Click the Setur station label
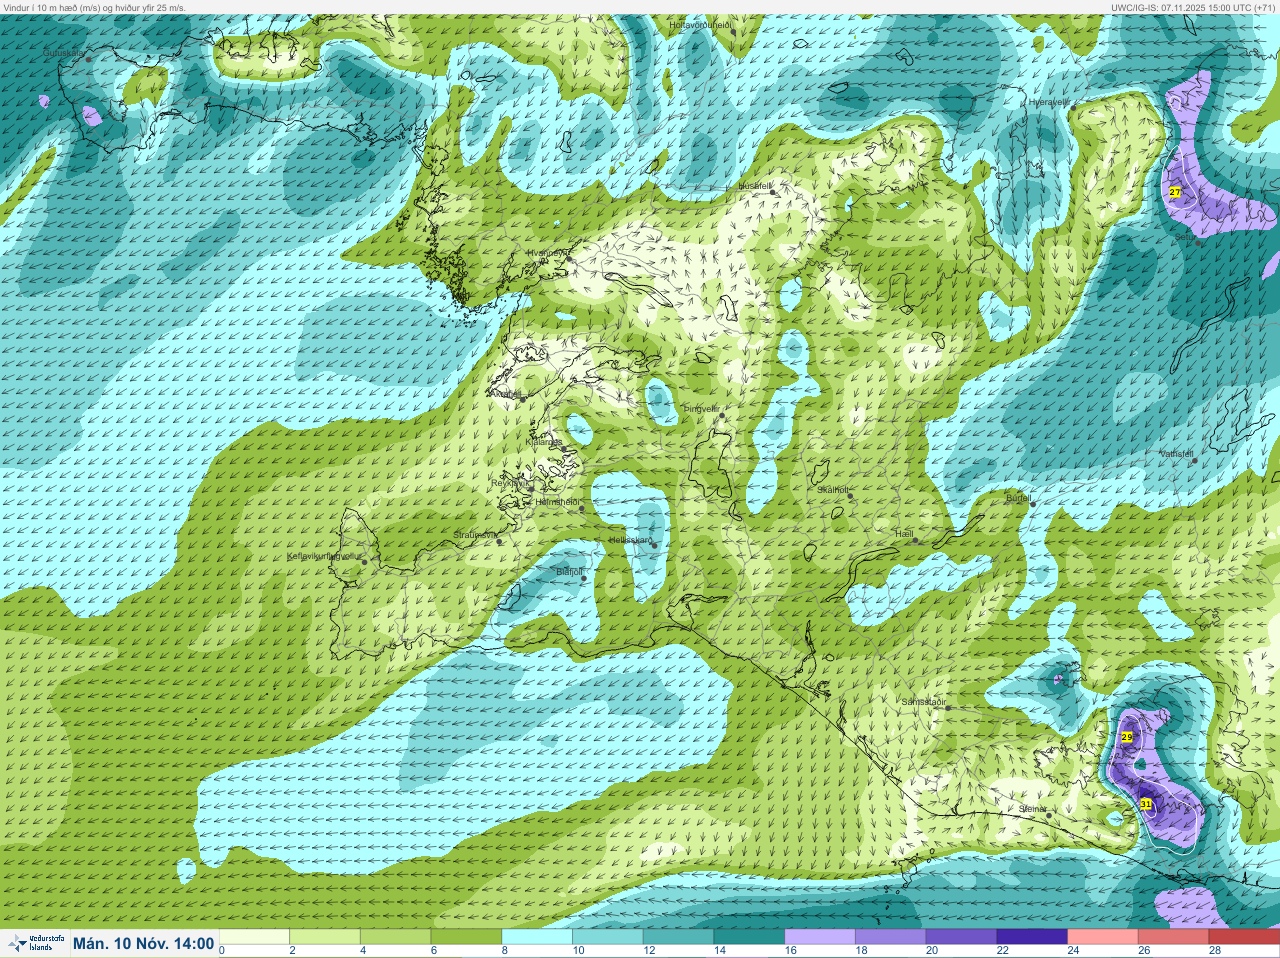Image resolution: width=1280 pixels, height=958 pixels. coord(1185,236)
